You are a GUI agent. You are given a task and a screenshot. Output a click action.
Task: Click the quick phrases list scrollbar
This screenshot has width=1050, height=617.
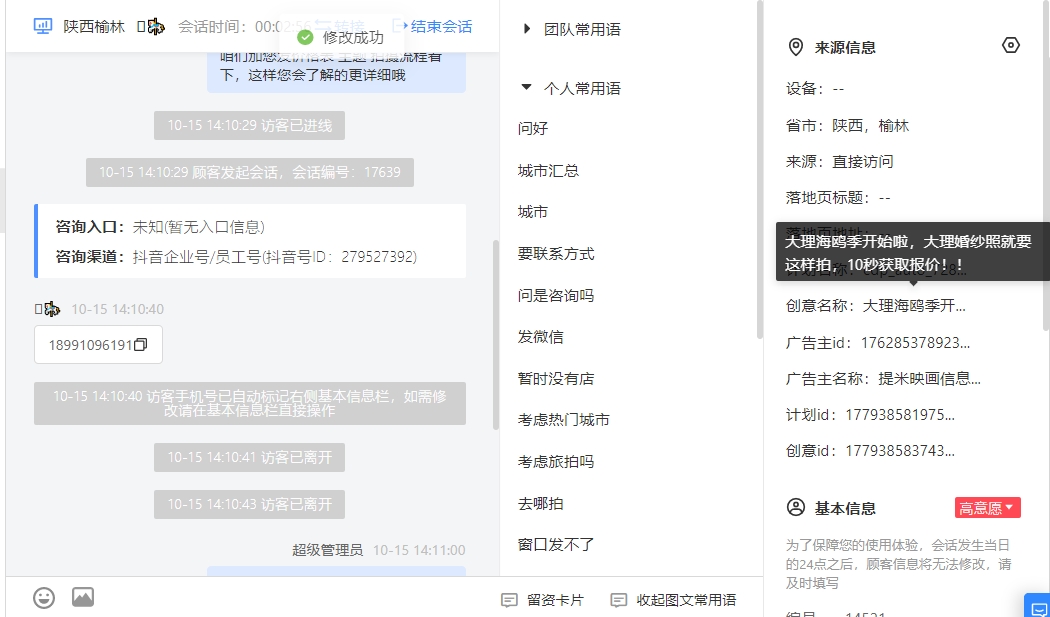coord(759,169)
